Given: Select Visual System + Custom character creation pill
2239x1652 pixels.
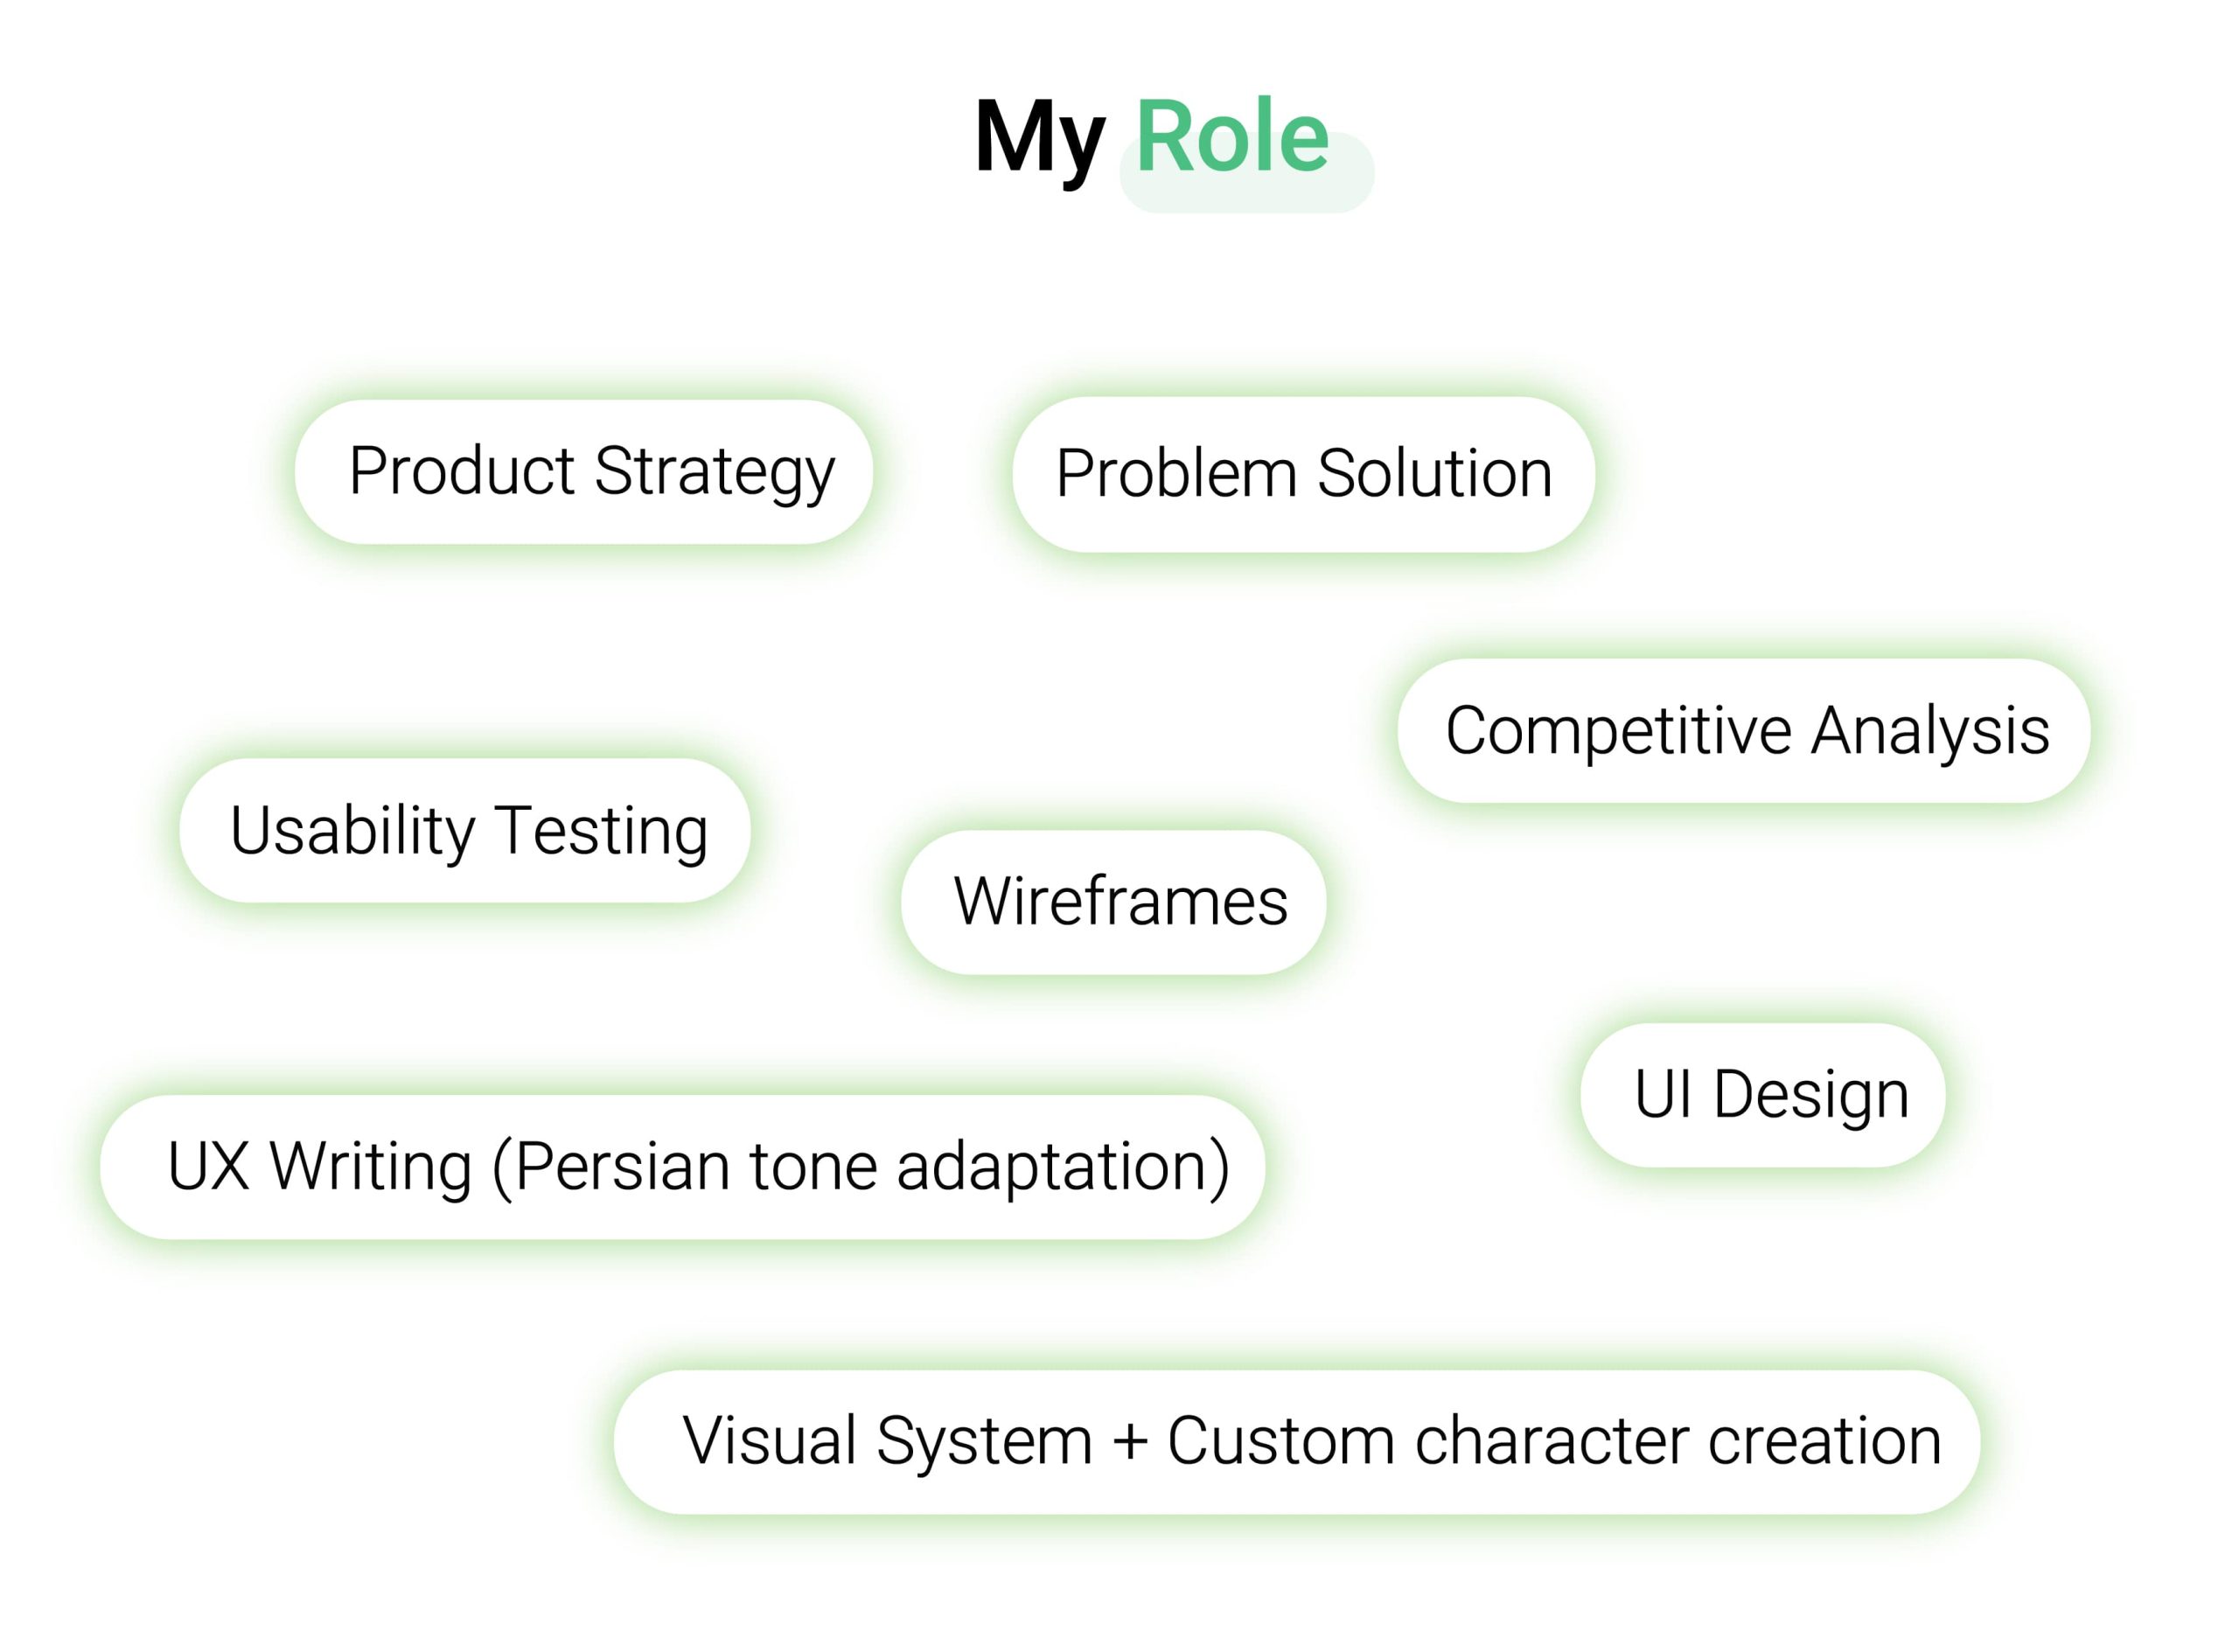Looking at the screenshot, I should 1297,1443.
